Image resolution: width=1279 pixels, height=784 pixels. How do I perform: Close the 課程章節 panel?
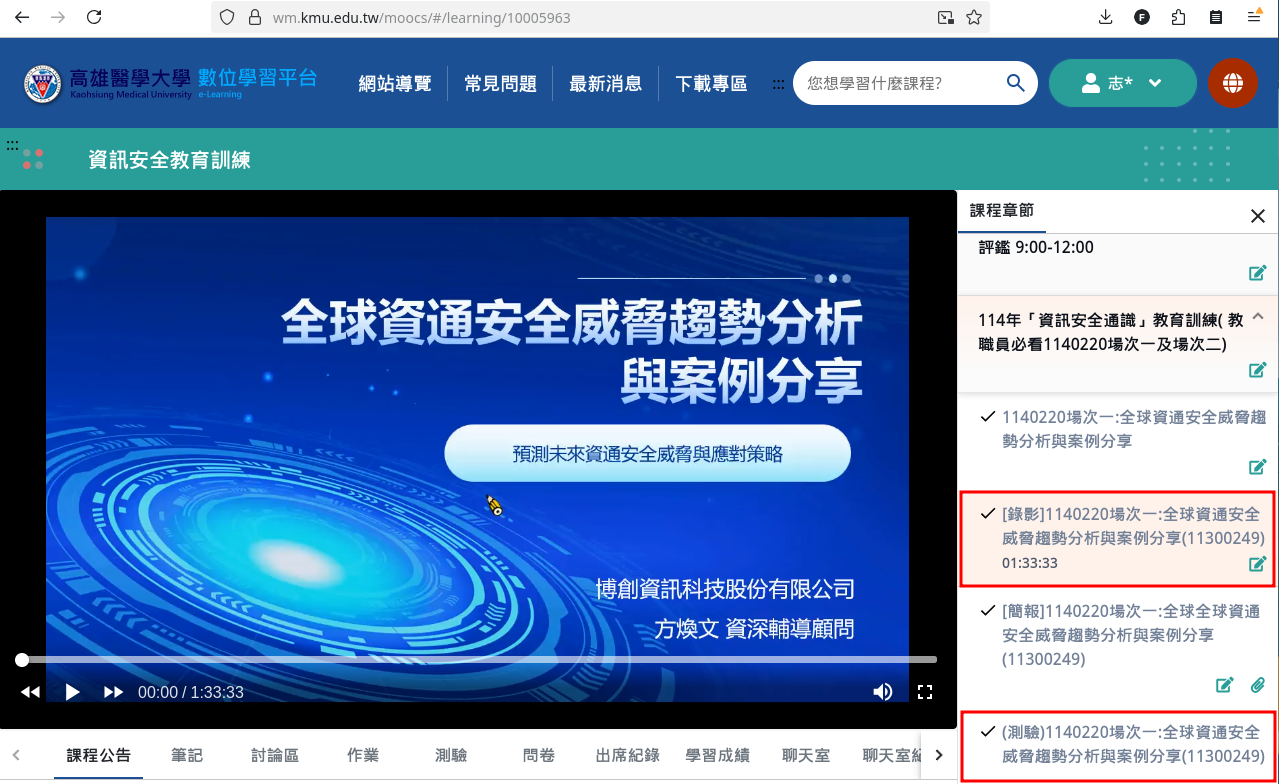click(x=1258, y=216)
